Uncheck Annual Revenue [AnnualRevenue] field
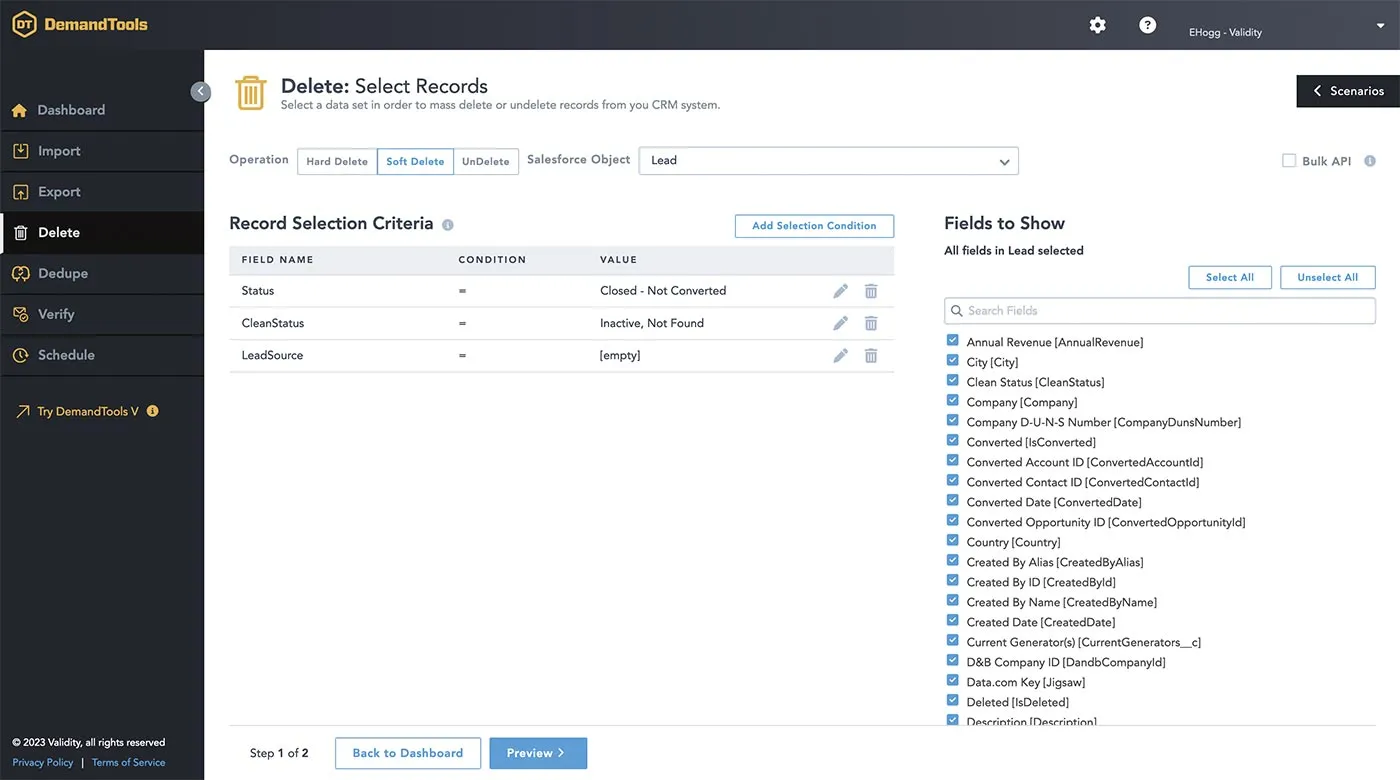The width and height of the screenshot is (1400, 780). 952,341
